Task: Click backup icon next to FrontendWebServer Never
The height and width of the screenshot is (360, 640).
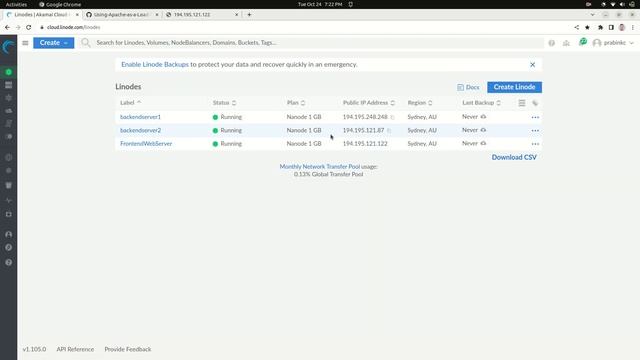Action: (483, 143)
